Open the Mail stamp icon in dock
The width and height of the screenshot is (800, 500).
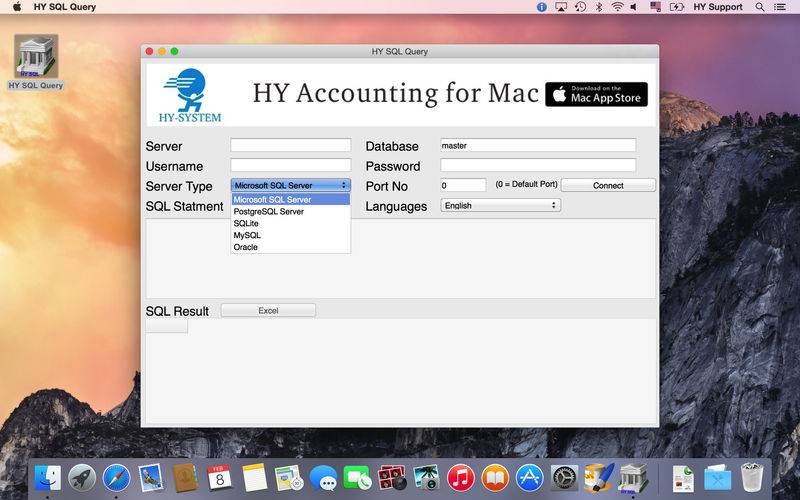151,478
